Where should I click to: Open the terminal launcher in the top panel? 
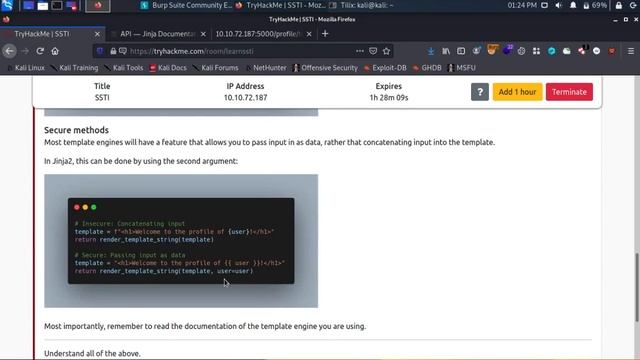point(57,6)
